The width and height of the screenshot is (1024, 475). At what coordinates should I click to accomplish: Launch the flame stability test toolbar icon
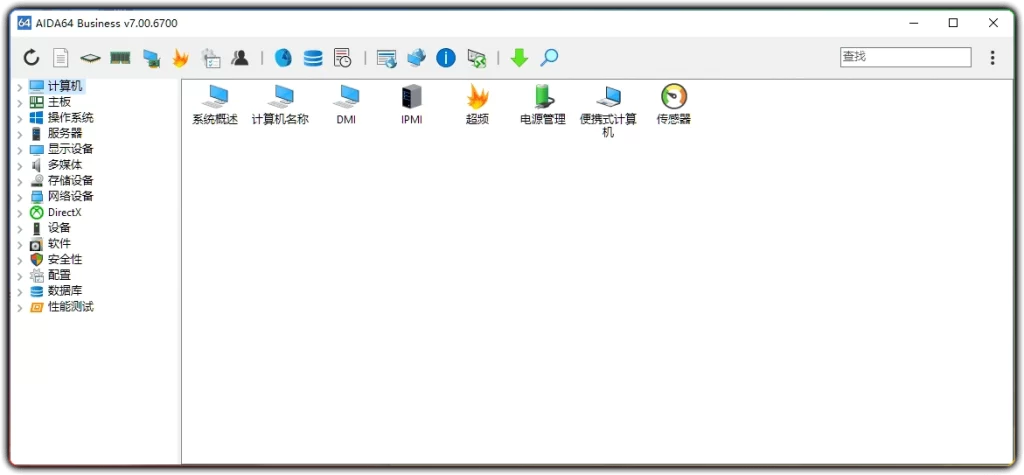tap(180, 58)
